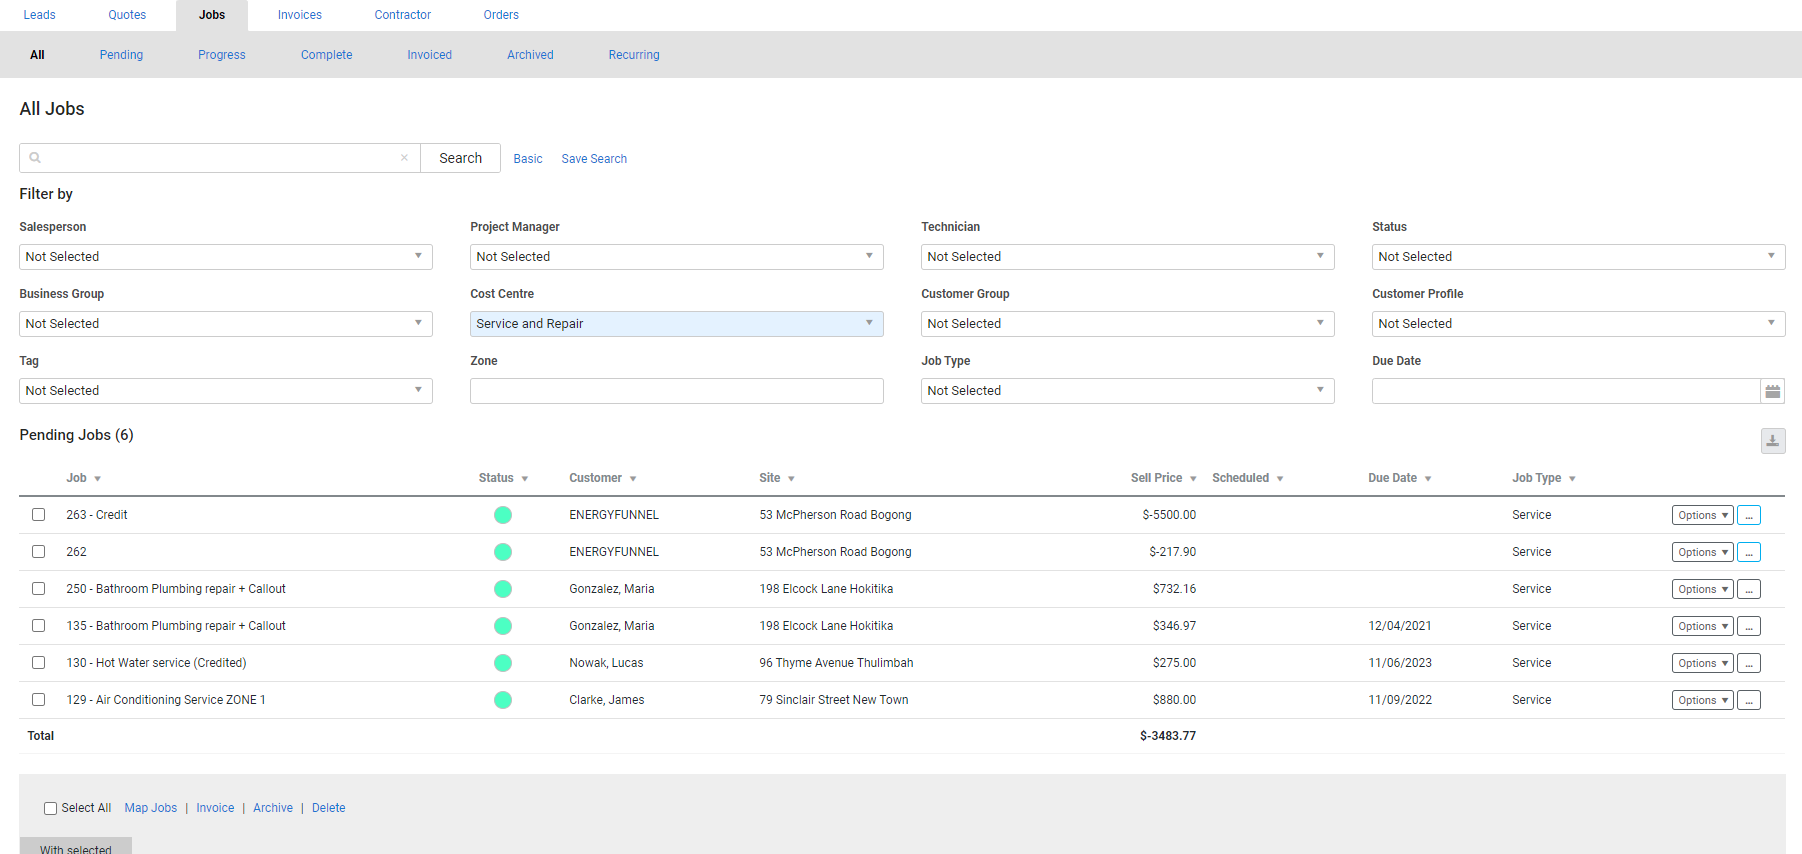Image resolution: width=1802 pixels, height=854 pixels.
Task: Show the Pending jobs sub-tab
Action: (121, 55)
